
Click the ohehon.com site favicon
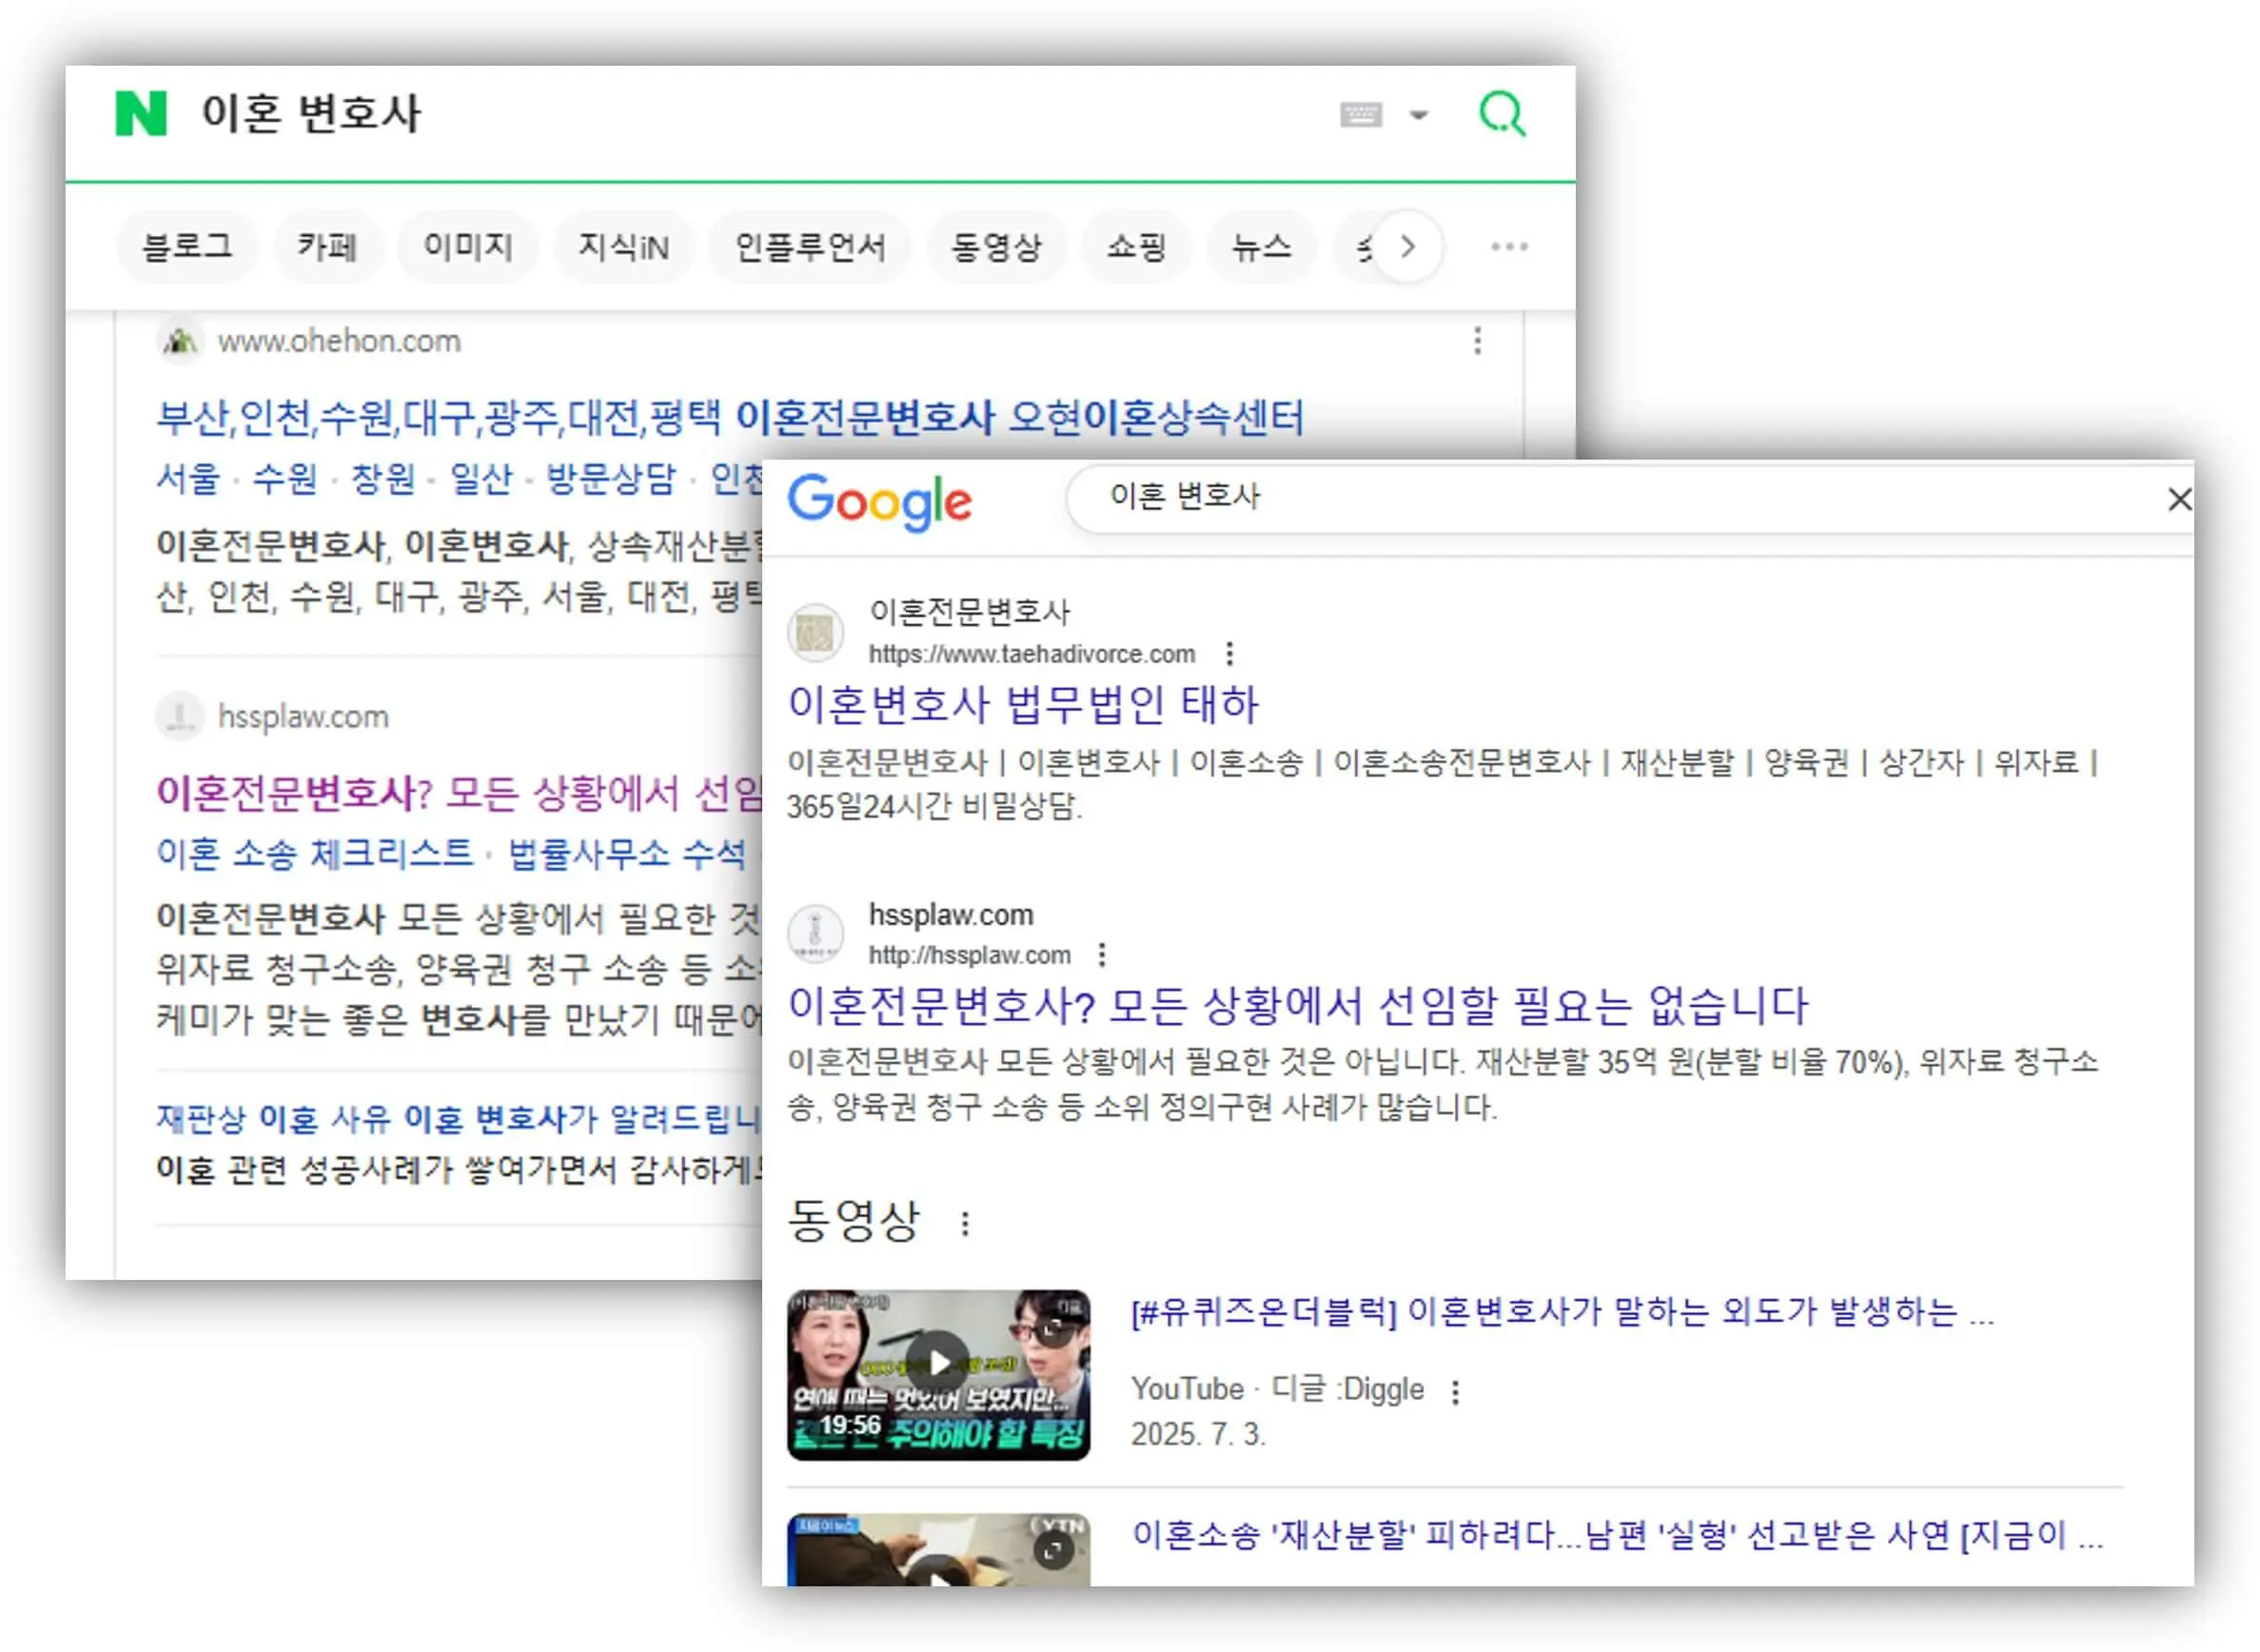pyautogui.click(x=180, y=341)
